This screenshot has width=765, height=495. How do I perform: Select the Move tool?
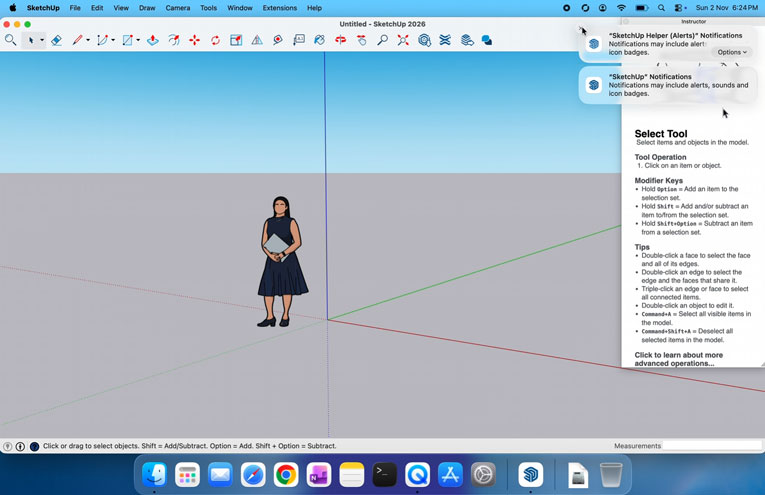point(194,40)
